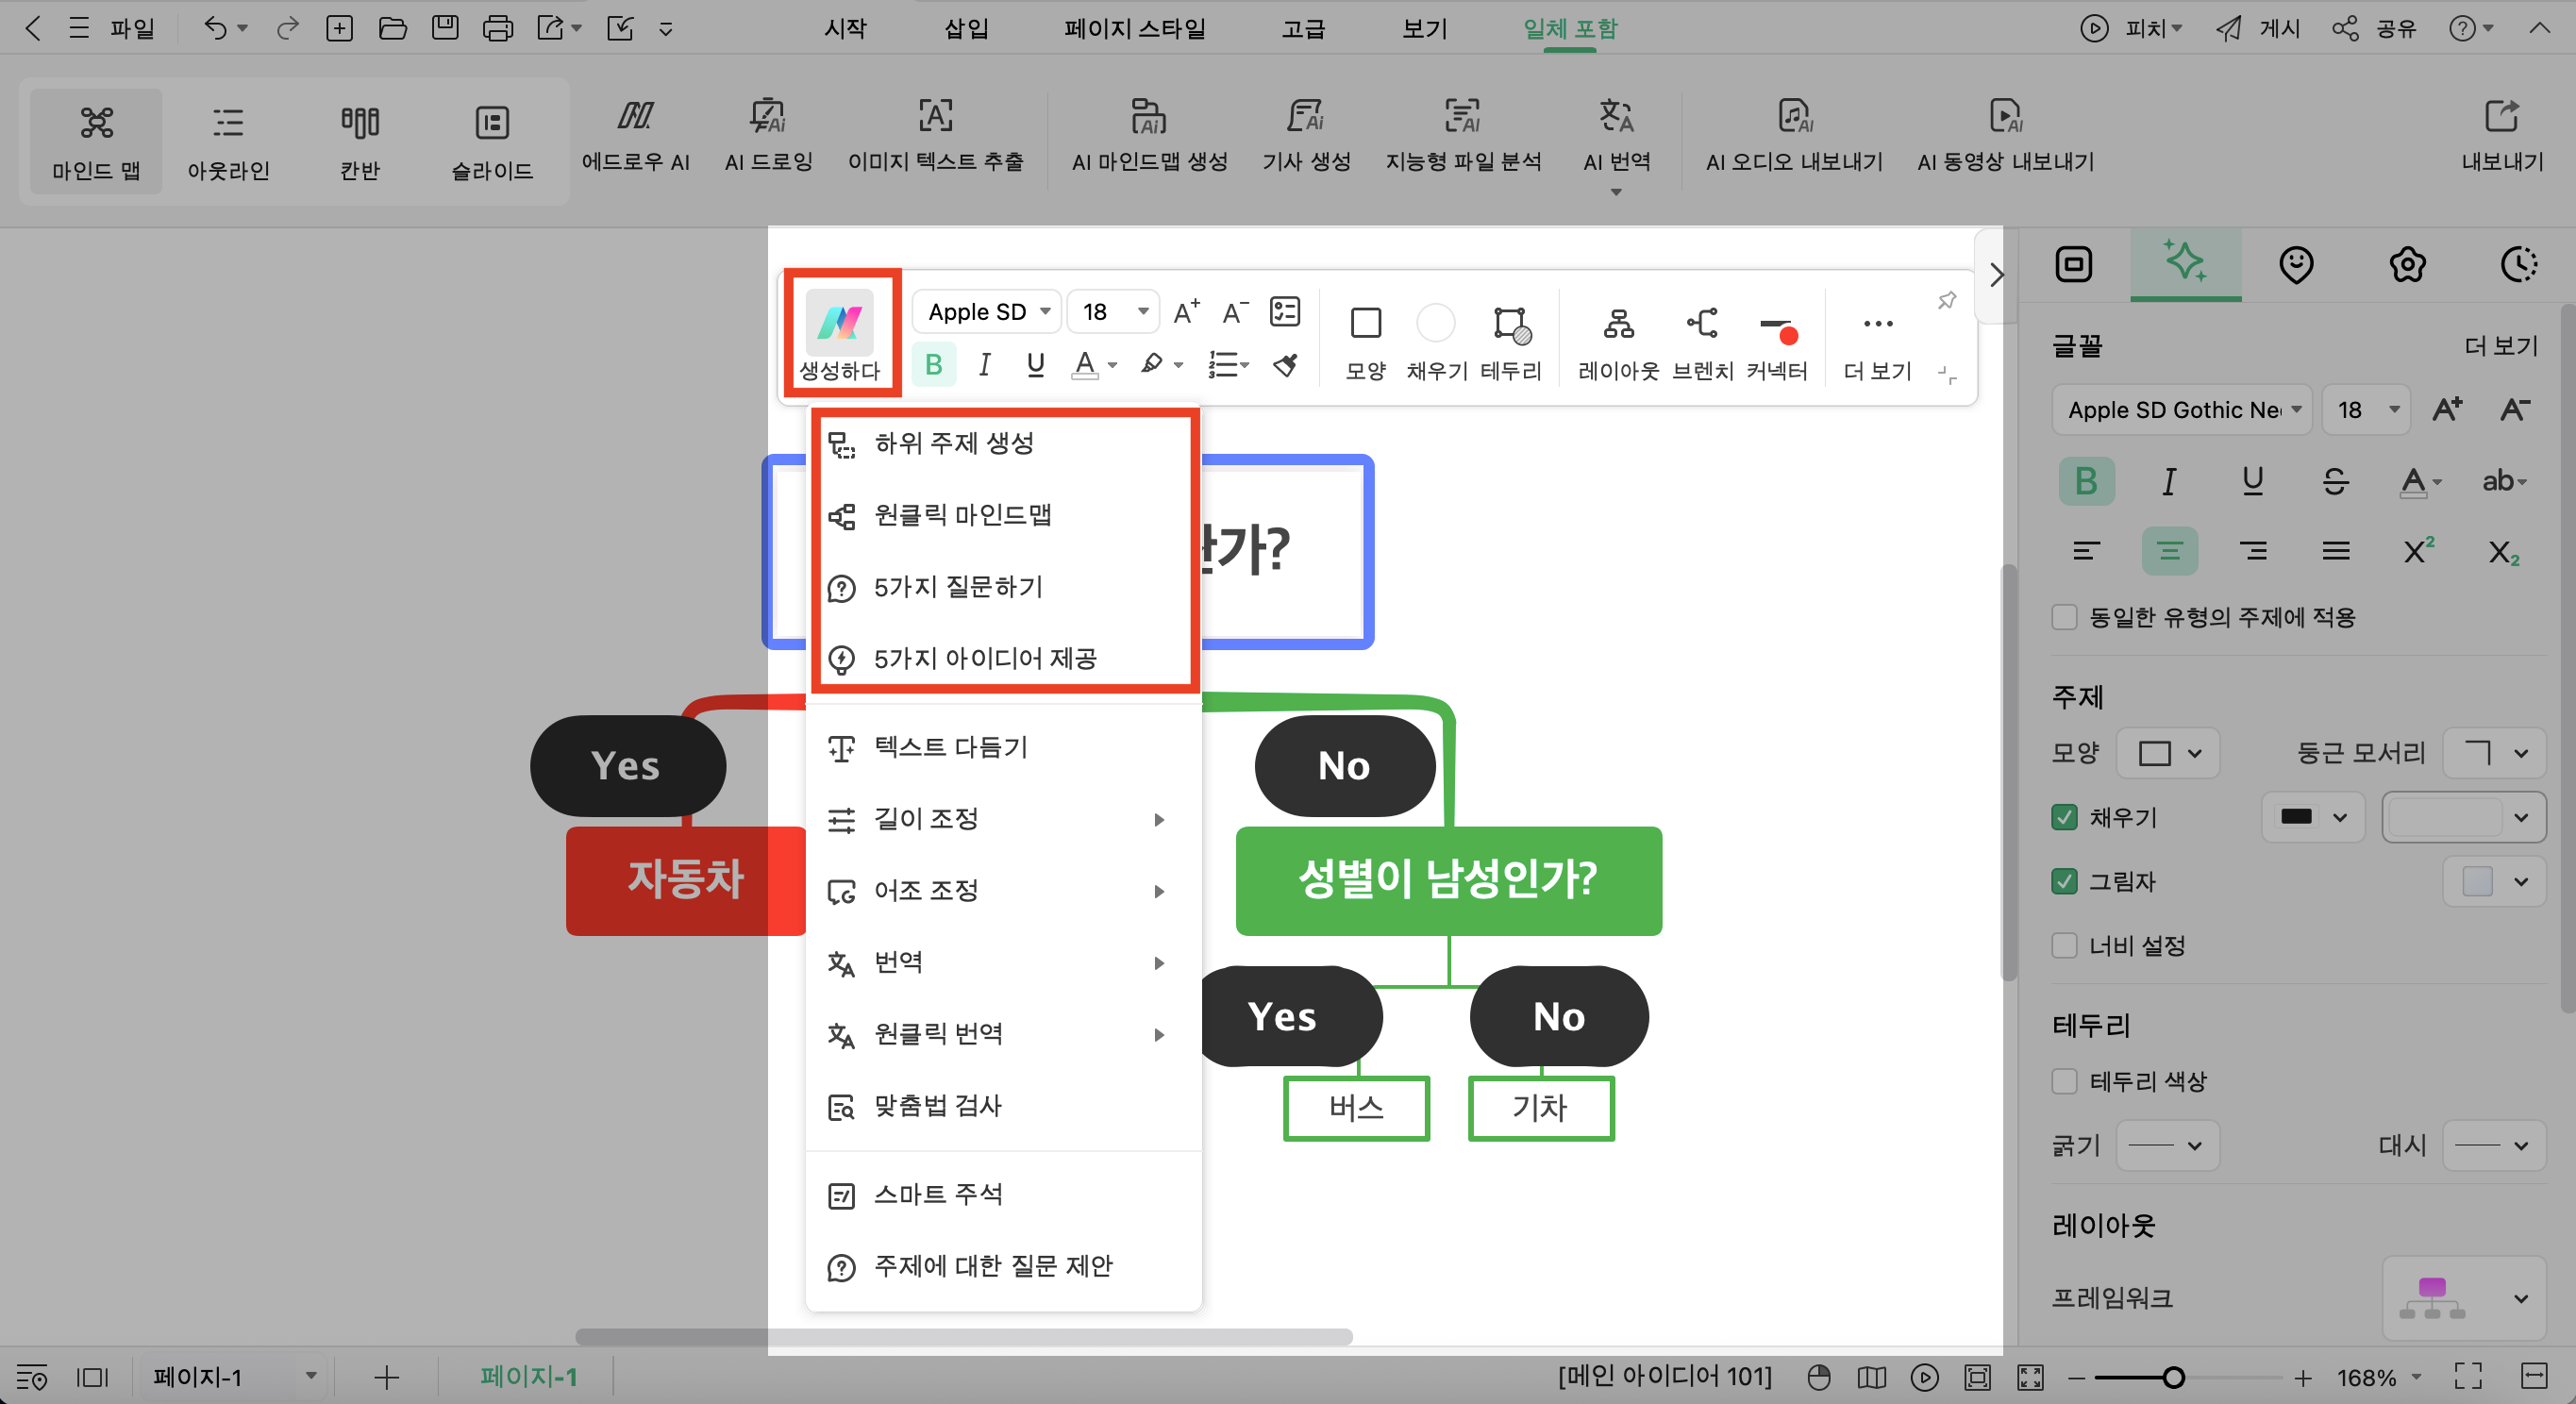This screenshot has width=2576, height=1404.
Task: Open the 시작 ribbon tab
Action: coord(845,28)
